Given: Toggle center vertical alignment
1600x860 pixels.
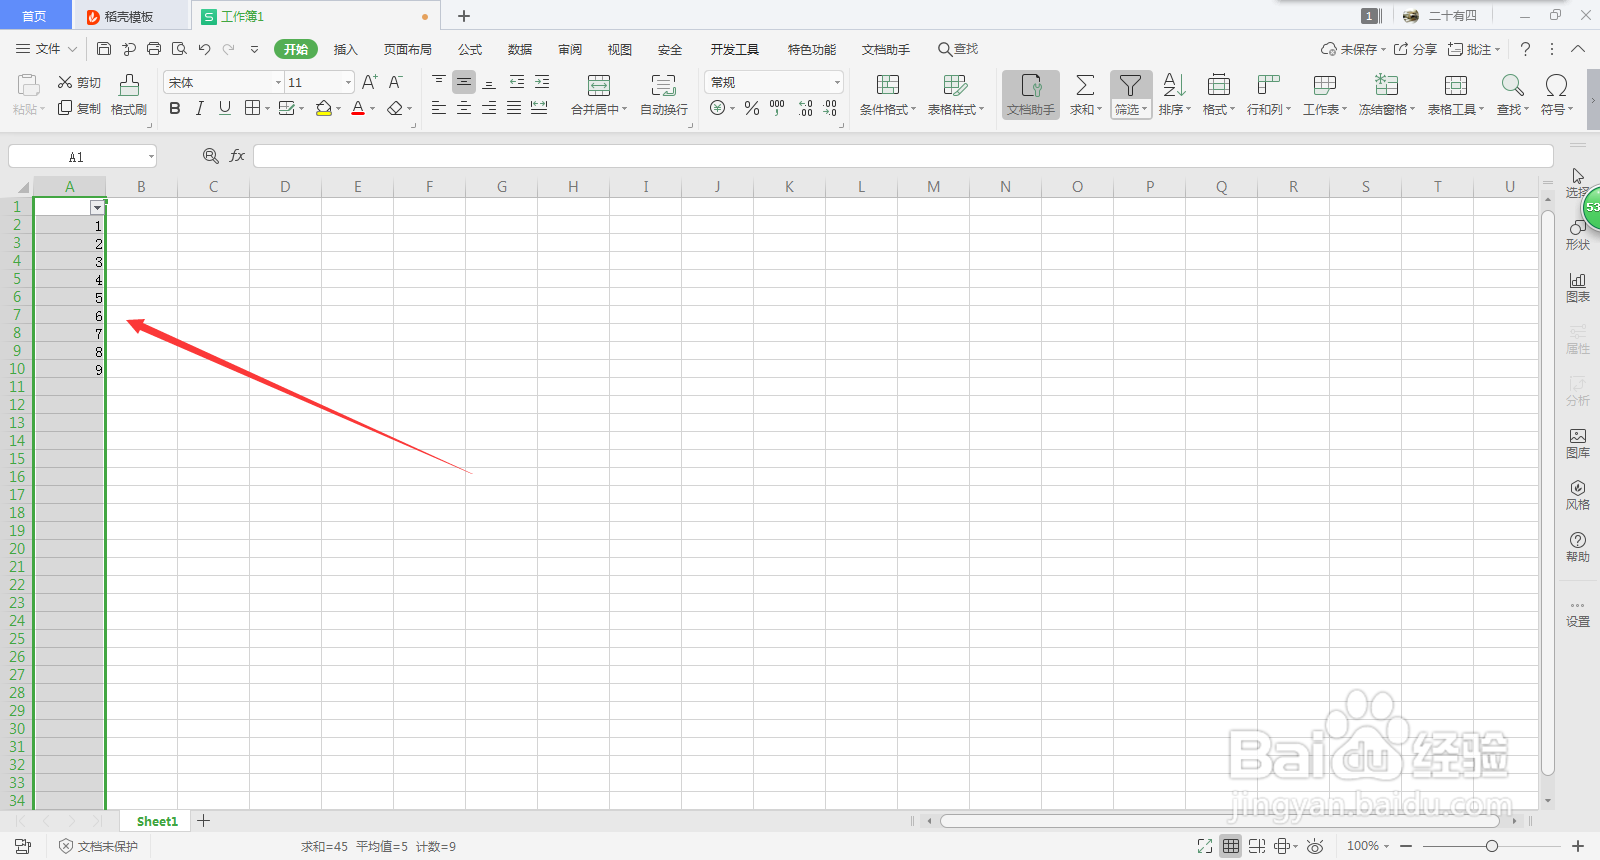Looking at the screenshot, I should 464,82.
